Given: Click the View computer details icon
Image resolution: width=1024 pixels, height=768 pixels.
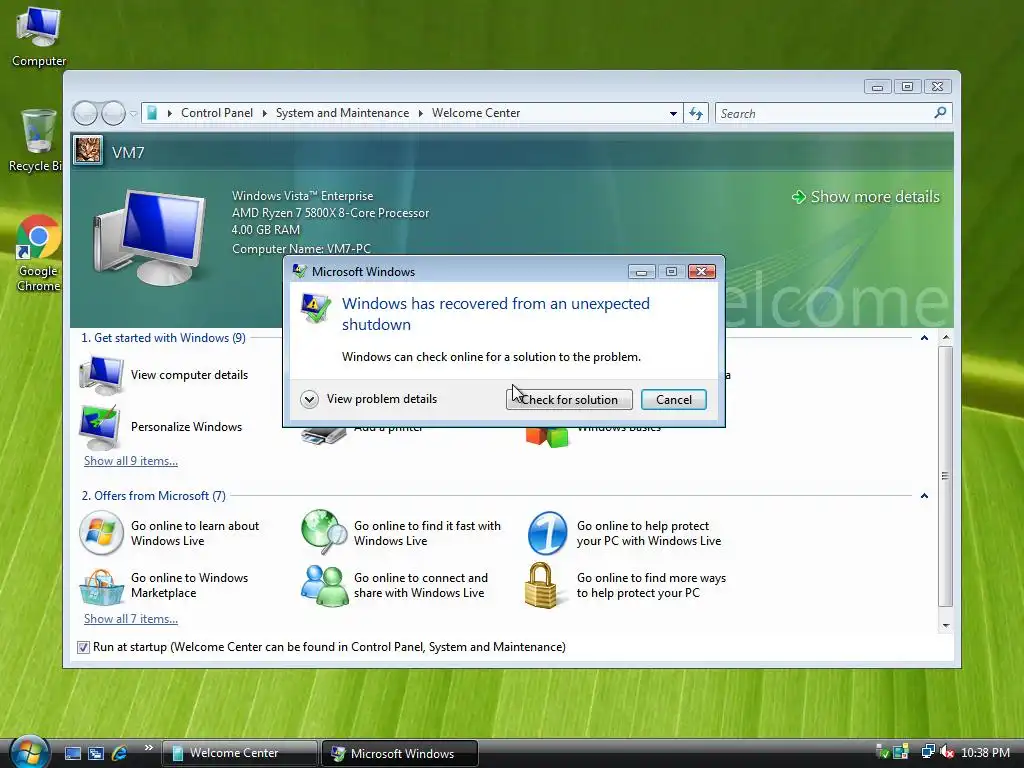Looking at the screenshot, I should pyautogui.click(x=101, y=376).
